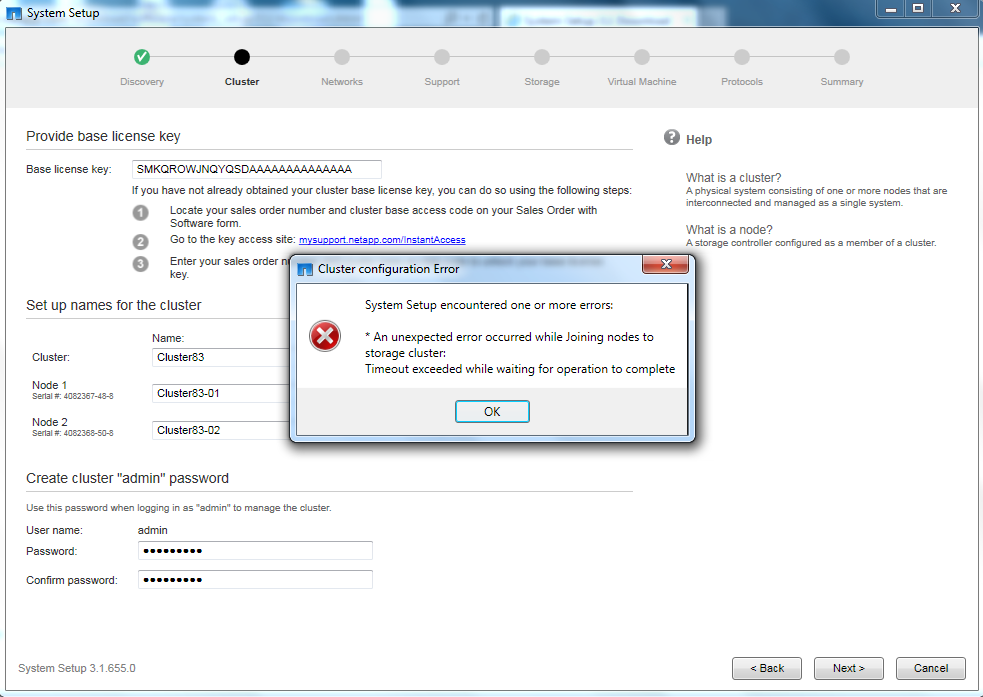Click the Next > button
The width and height of the screenshot is (983, 697).
[849, 668]
